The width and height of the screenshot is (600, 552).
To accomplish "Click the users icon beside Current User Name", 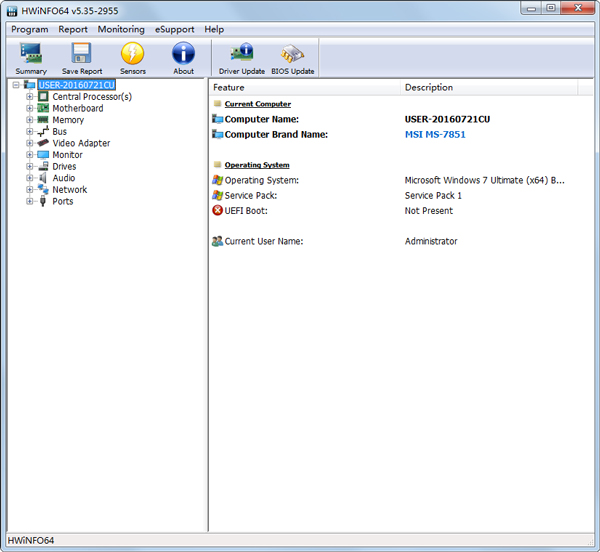I will coord(217,241).
